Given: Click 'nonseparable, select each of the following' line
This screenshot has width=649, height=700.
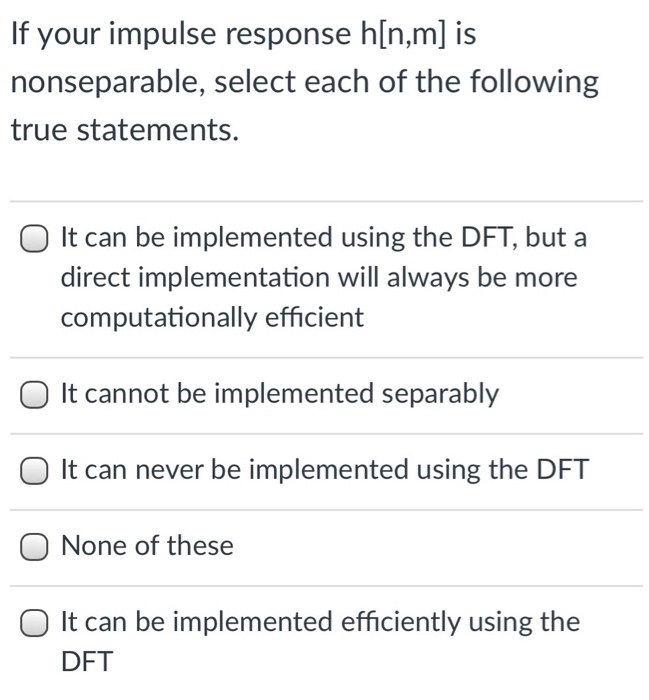Looking at the screenshot, I should click(304, 83).
